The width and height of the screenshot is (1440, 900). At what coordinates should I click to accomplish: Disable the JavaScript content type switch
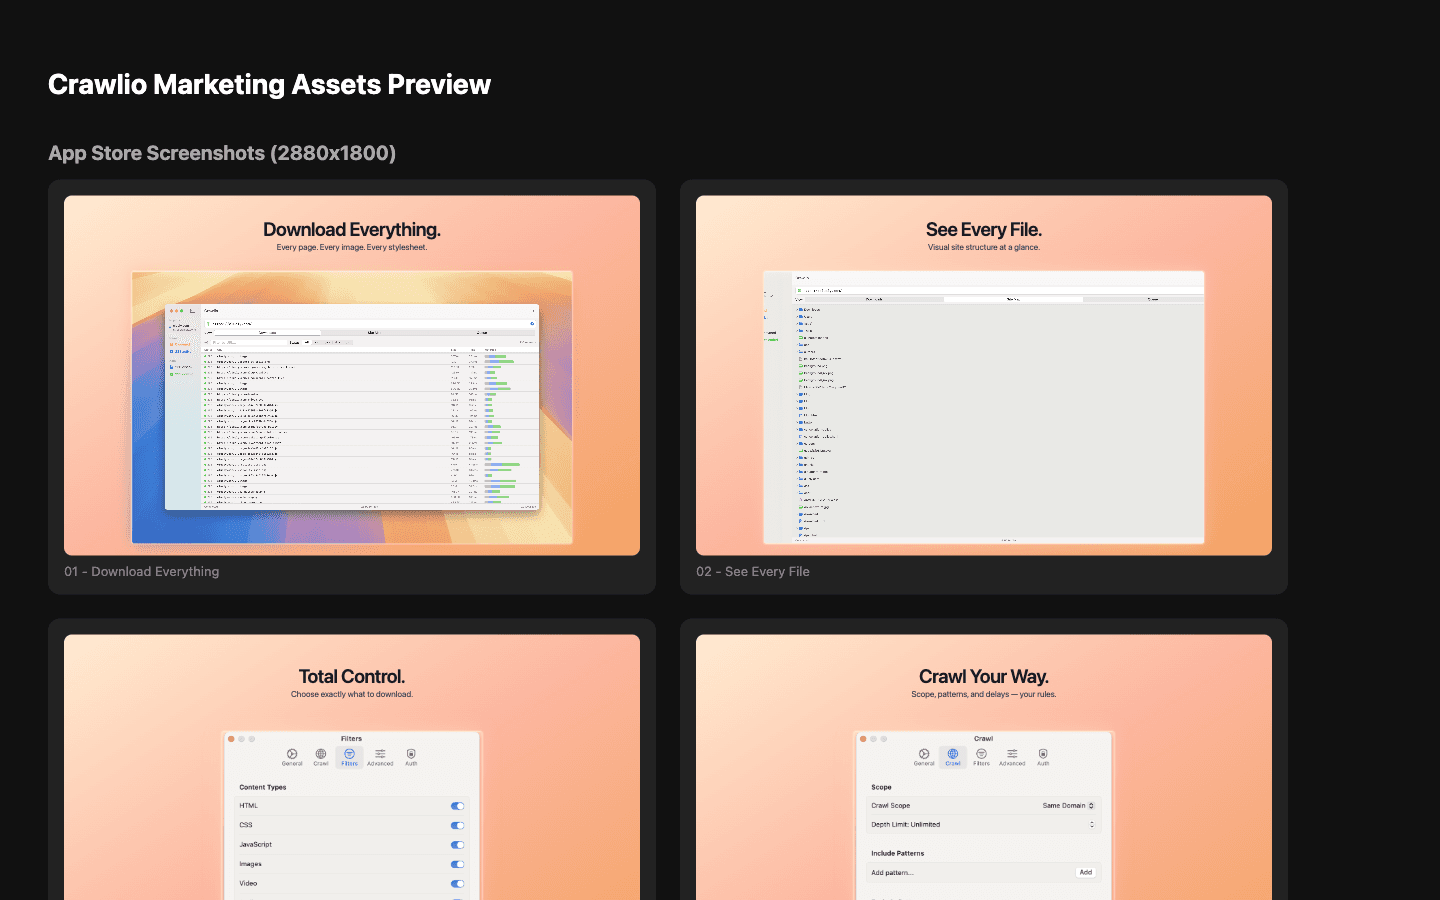pyautogui.click(x=457, y=845)
